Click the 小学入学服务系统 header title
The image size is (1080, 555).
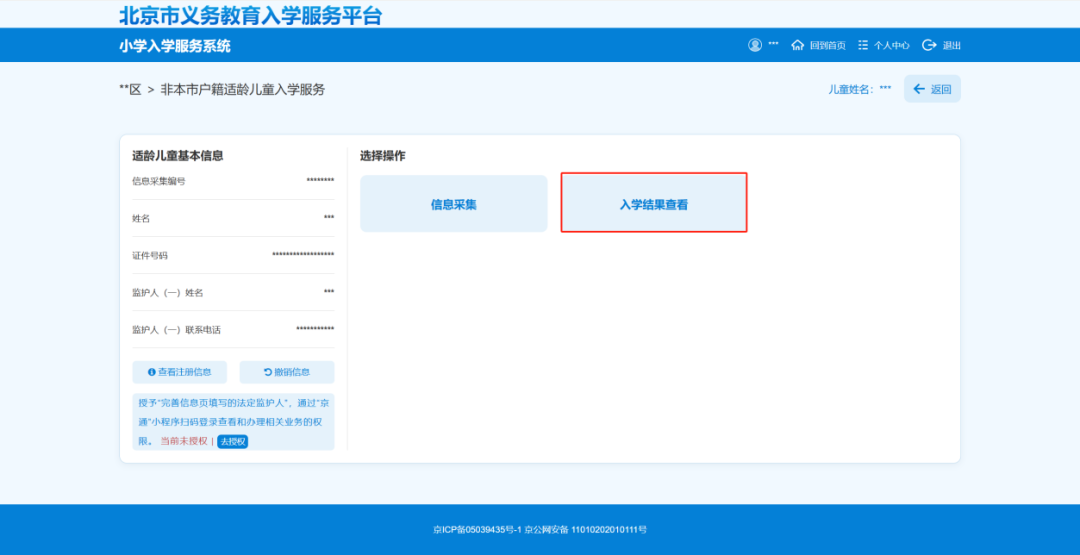click(x=174, y=46)
